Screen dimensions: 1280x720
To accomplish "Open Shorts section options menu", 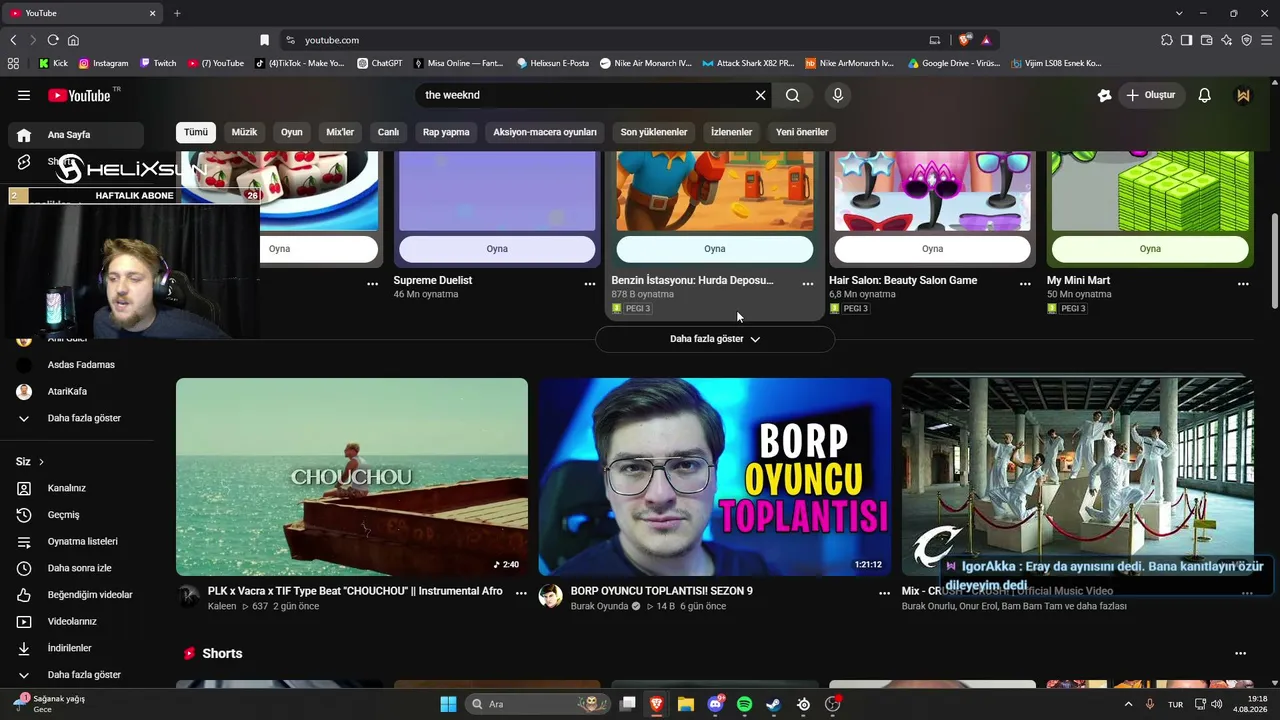I will [x=1241, y=654].
